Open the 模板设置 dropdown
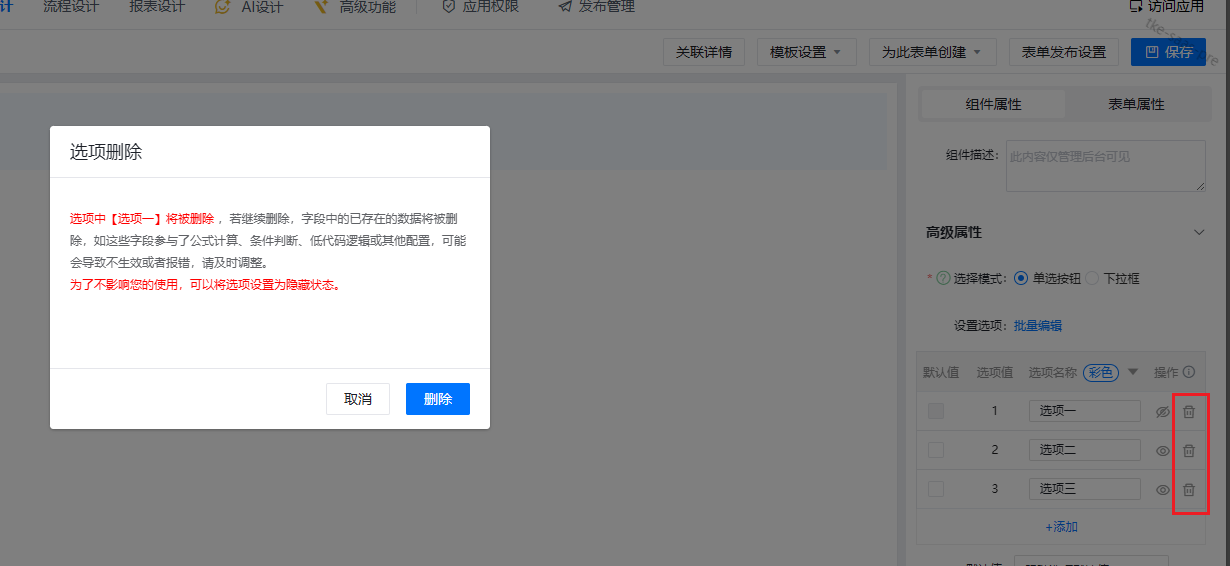1230x566 pixels. click(806, 52)
